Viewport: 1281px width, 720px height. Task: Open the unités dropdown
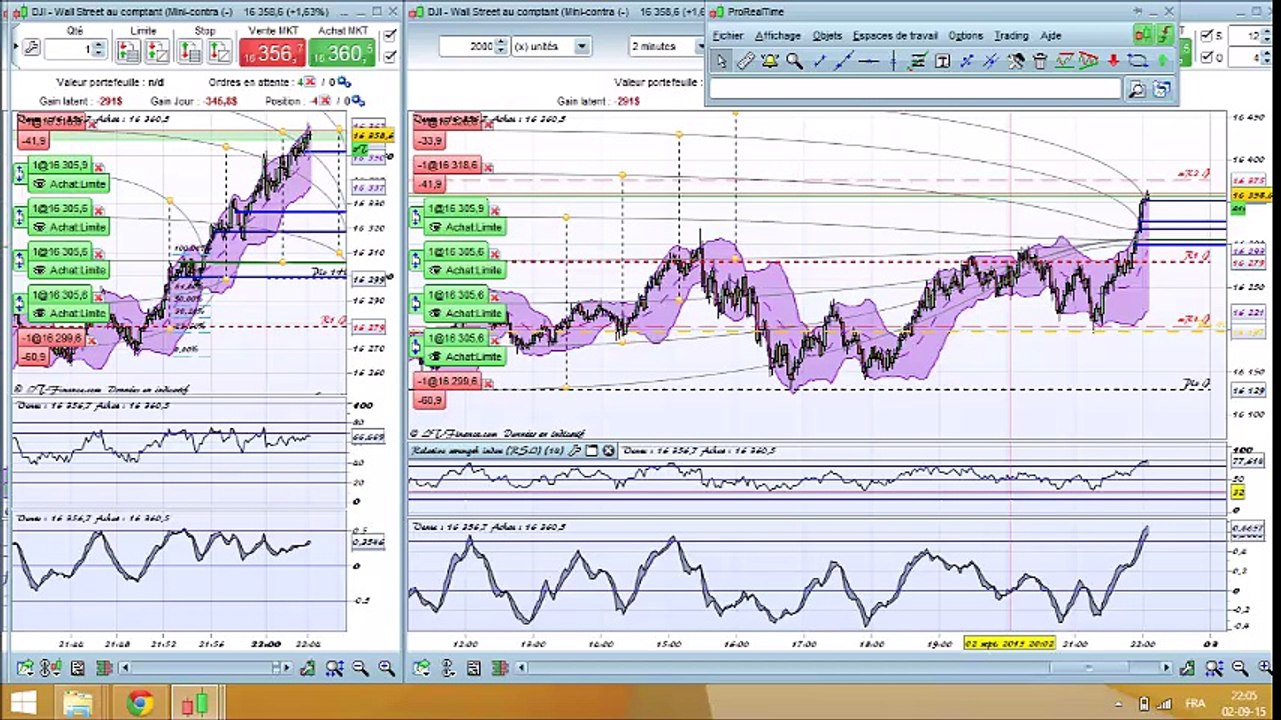tap(581, 46)
